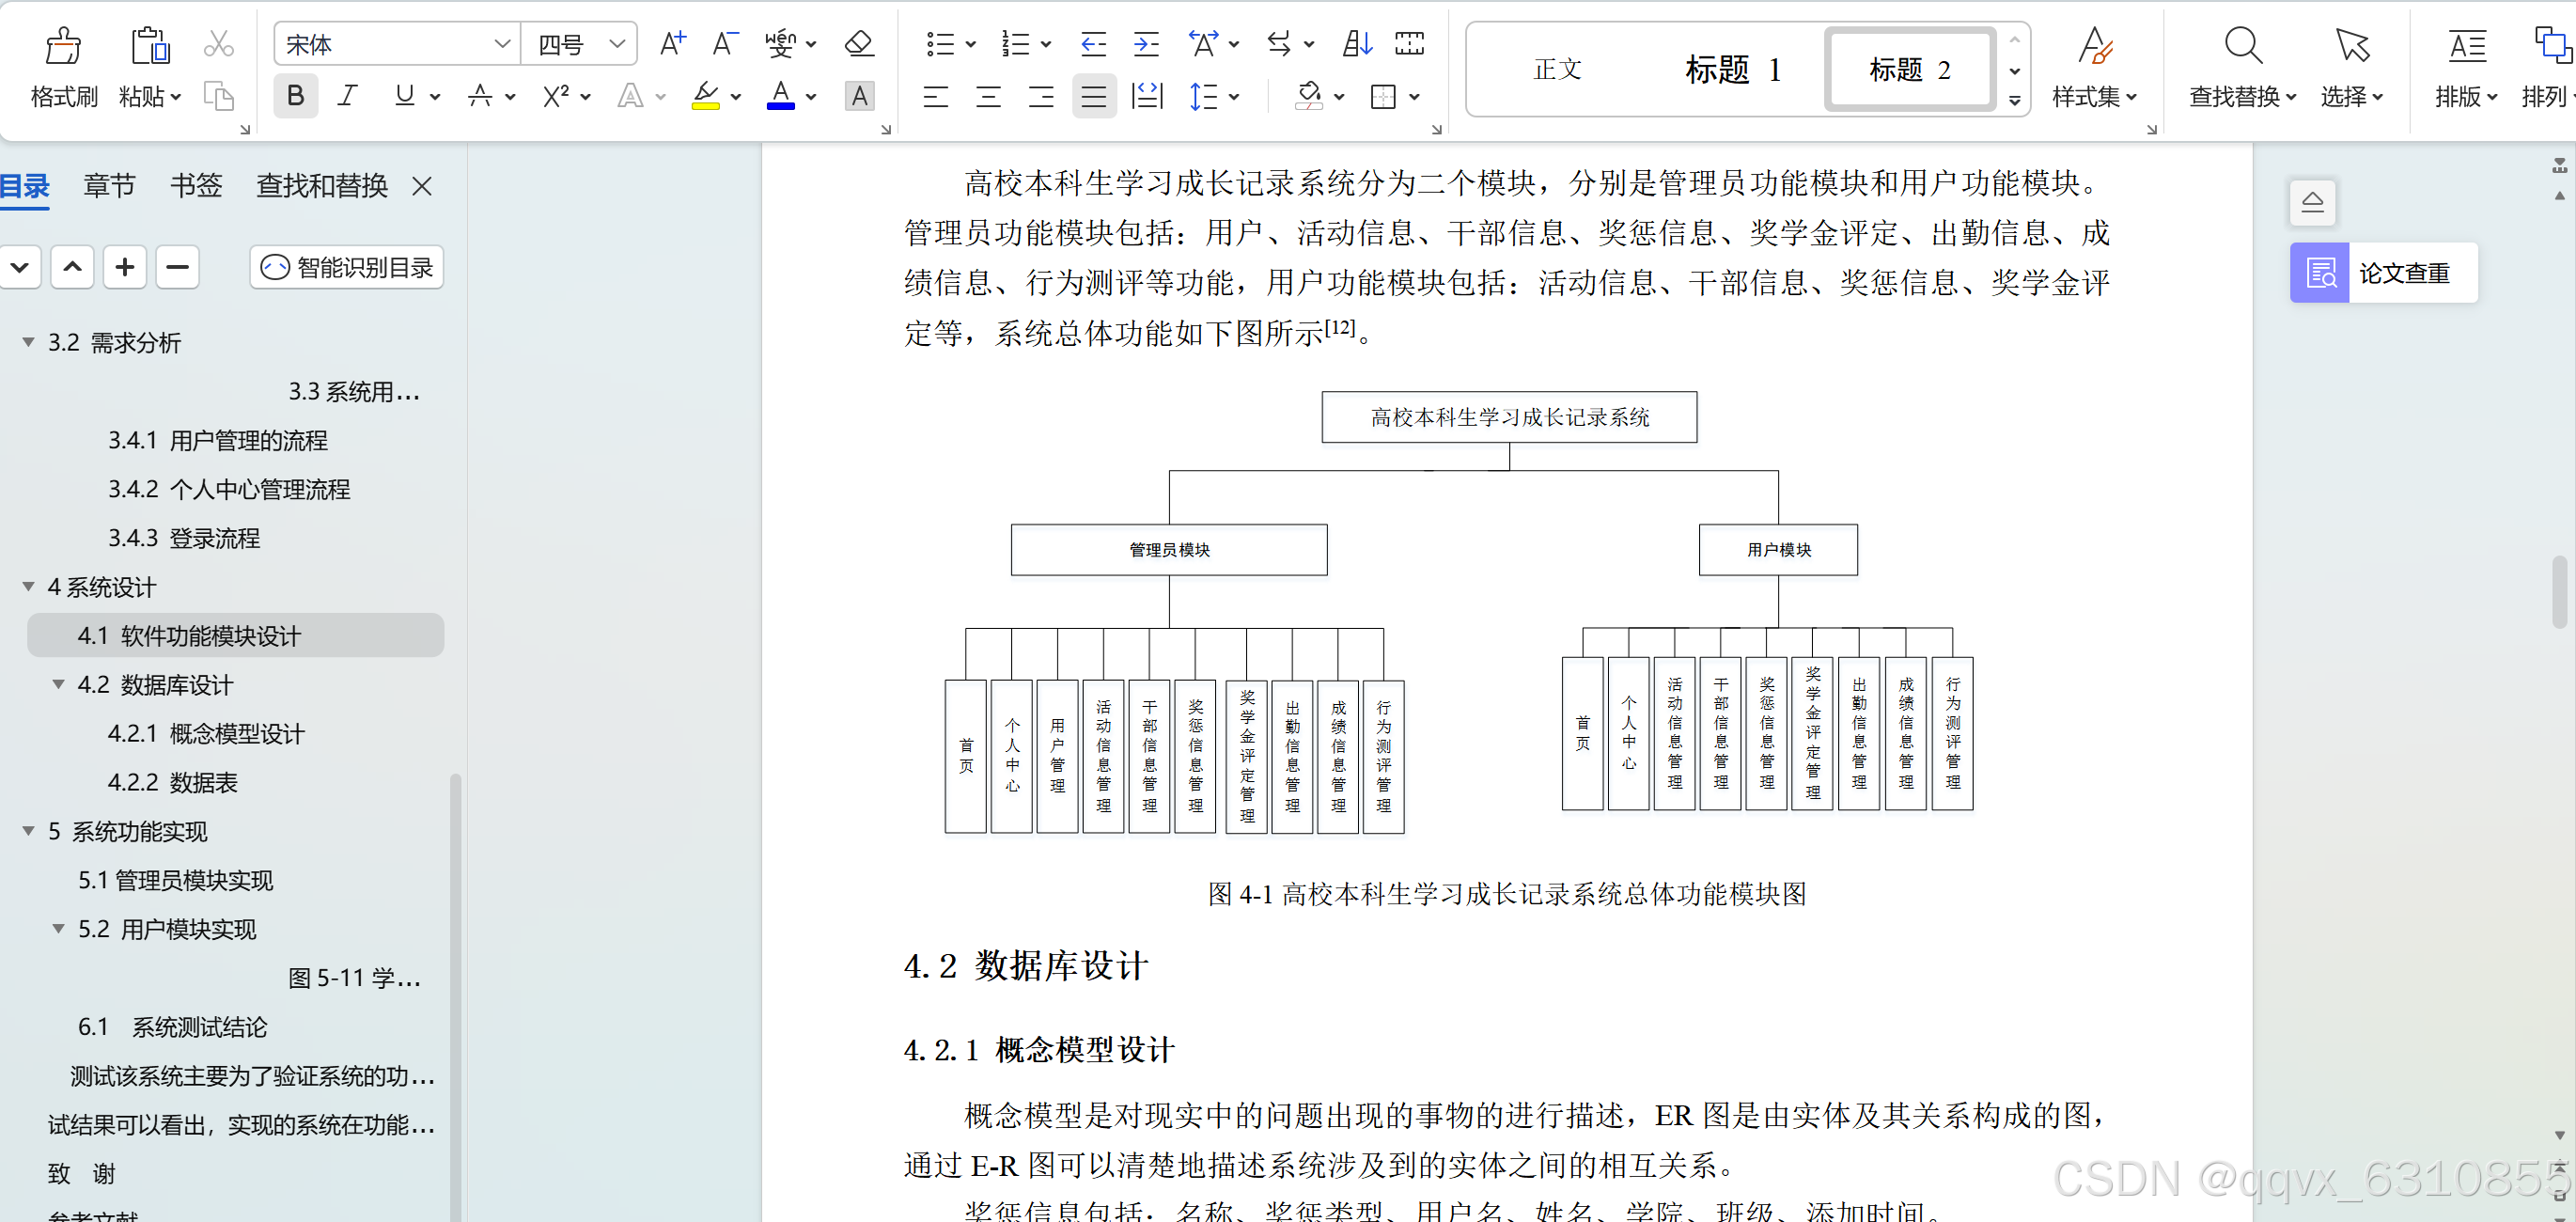Switch to the 章节 tab
The height and width of the screenshot is (1222, 2576).
click(x=109, y=186)
